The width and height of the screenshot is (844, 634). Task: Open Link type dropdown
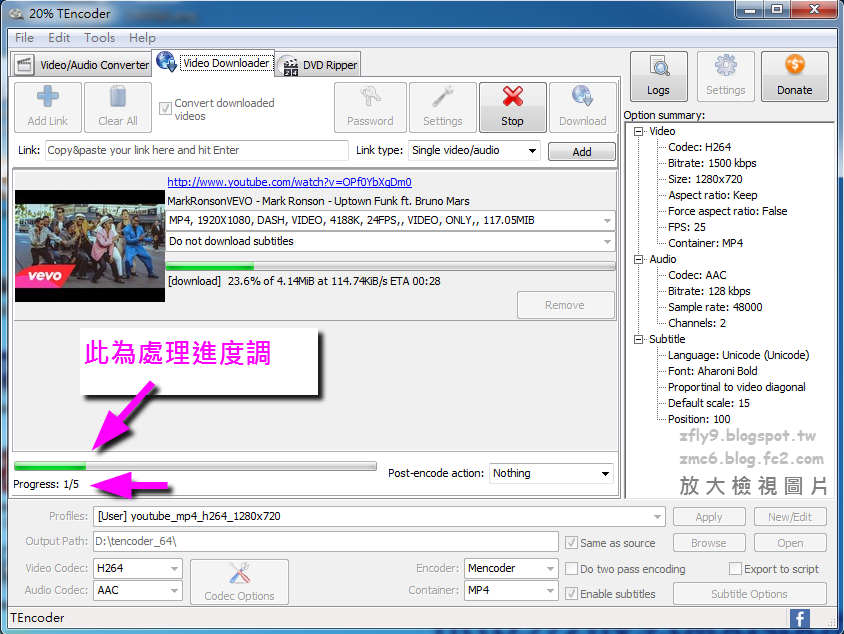(474, 151)
